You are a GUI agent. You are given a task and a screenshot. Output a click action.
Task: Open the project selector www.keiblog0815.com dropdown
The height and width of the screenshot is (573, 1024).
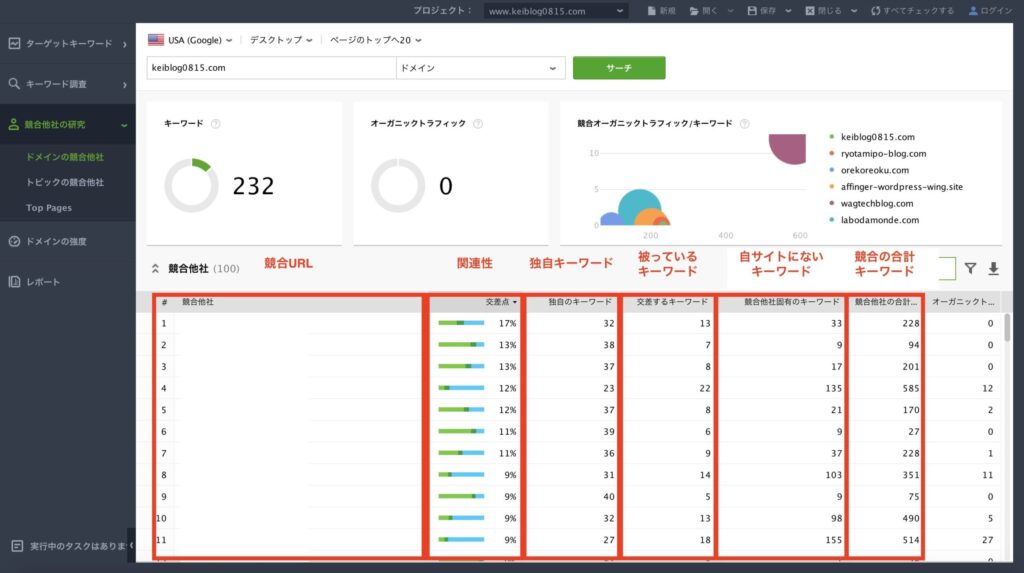pyautogui.click(x=556, y=11)
